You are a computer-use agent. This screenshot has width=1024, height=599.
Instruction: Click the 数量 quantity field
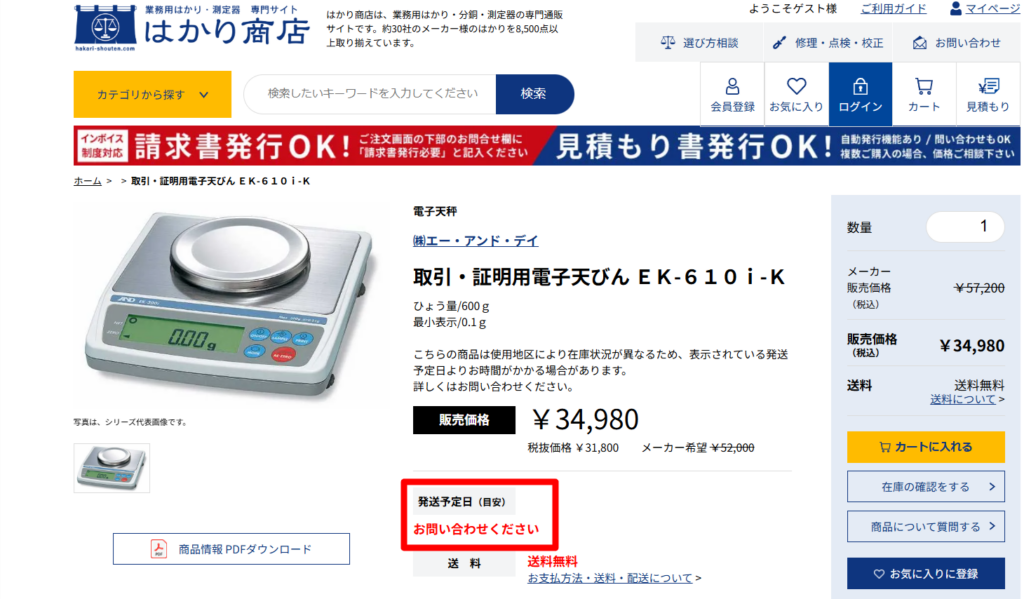tap(965, 227)
